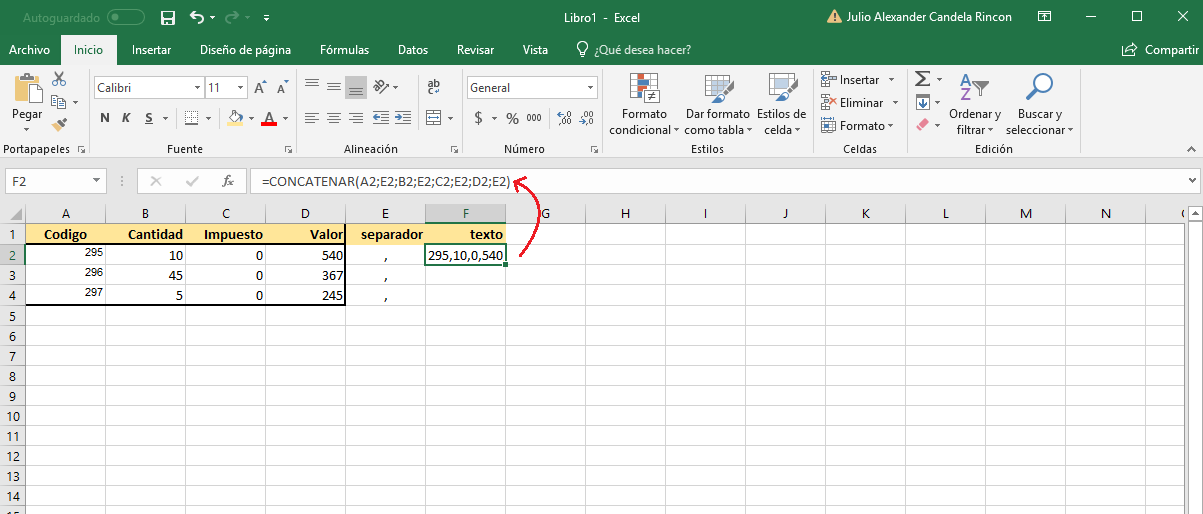Open Formato condicional button
The width and height of the screenshot is (1203, 514).
click(643, 105)
